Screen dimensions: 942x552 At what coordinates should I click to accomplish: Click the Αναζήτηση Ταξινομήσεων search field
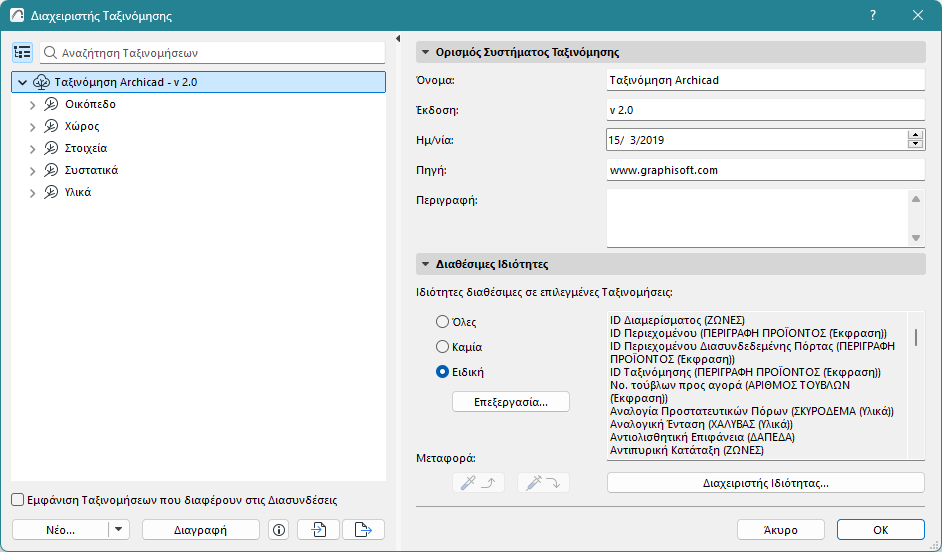pyautogui.click(x=213, y=53)
